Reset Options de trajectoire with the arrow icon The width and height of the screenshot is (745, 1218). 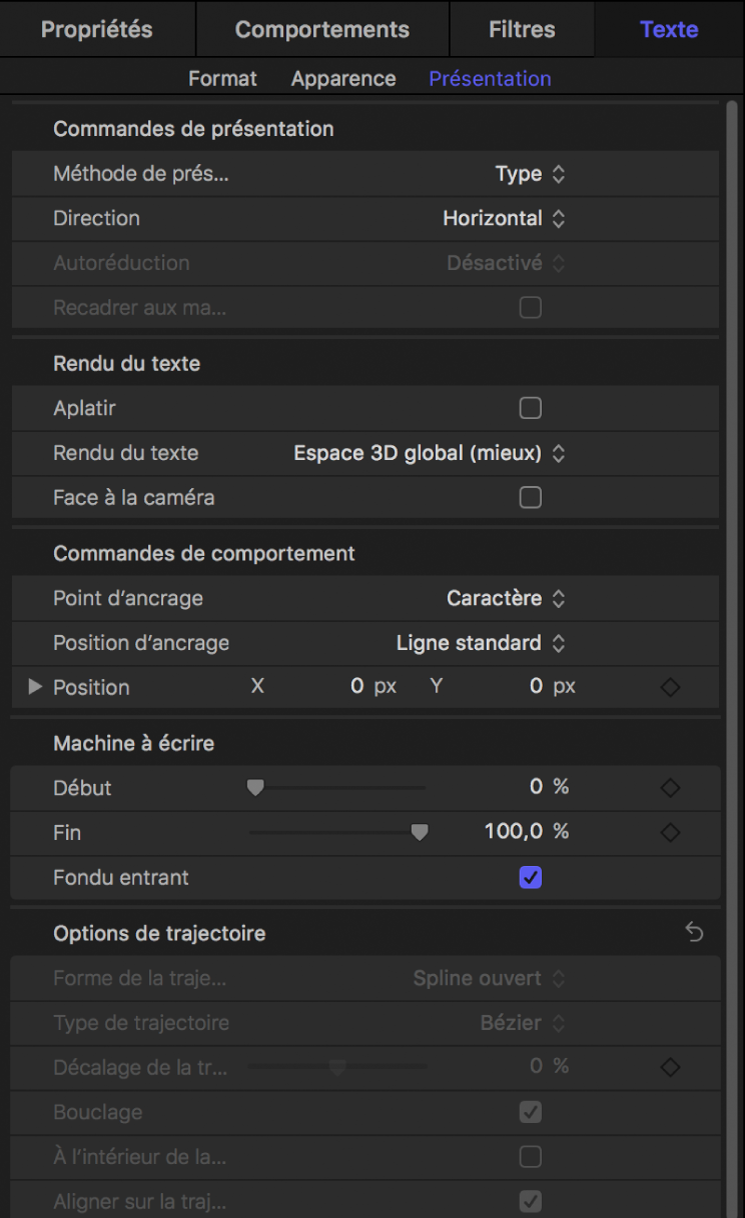694,933
